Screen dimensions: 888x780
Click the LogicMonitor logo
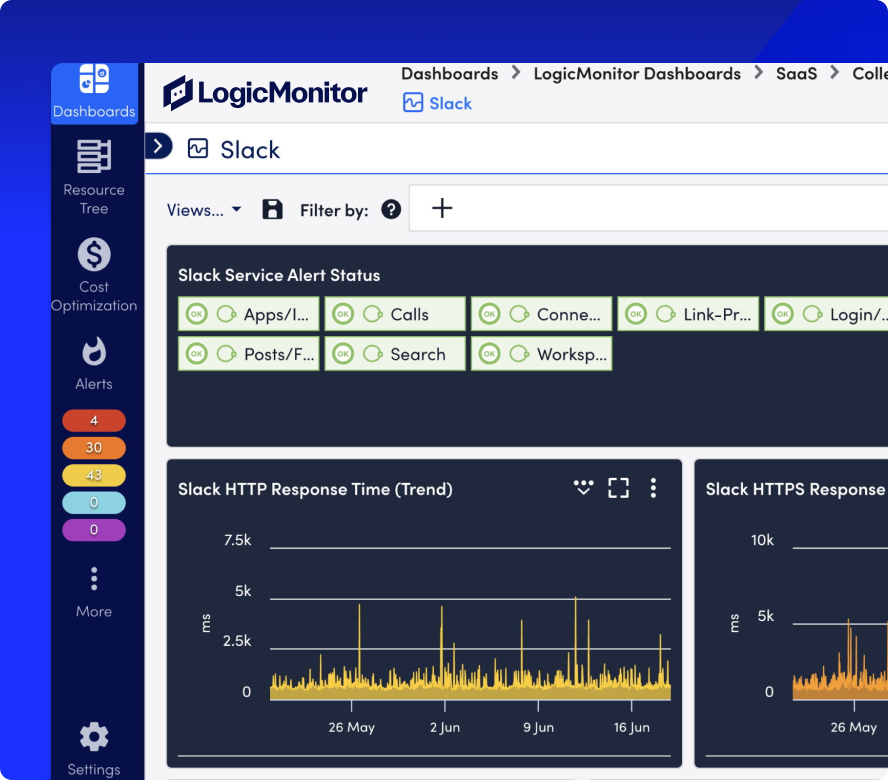[265, 93]
